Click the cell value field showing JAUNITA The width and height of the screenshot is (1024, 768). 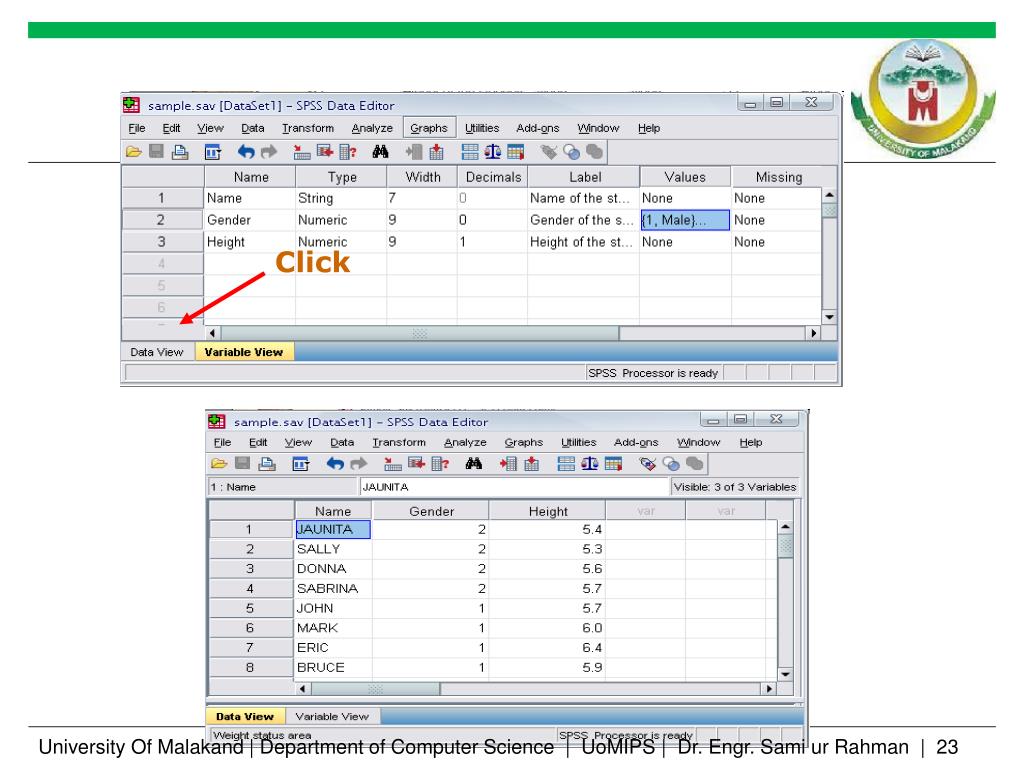(514, 487)
